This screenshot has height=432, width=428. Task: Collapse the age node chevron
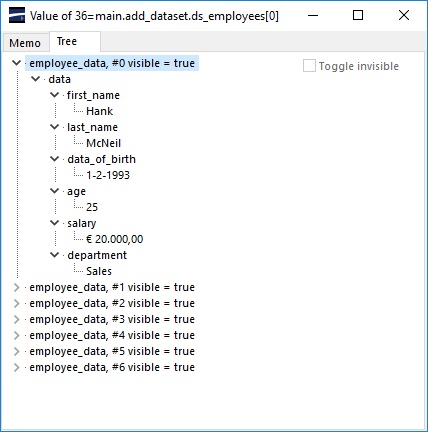[54, 191]
